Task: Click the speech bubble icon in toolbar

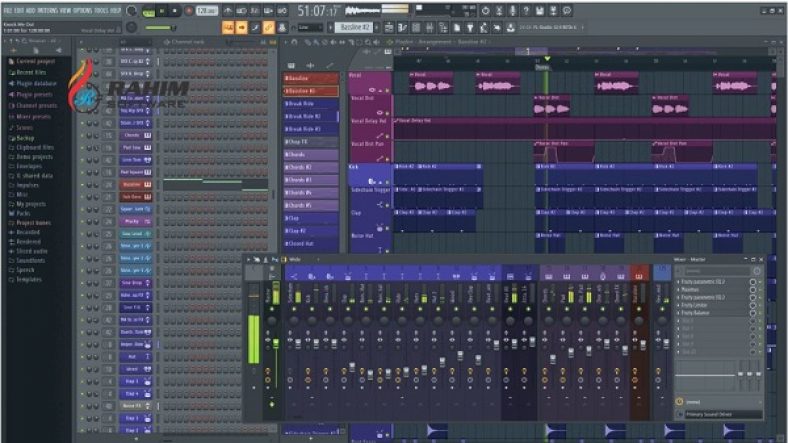Action: point(567,11)
